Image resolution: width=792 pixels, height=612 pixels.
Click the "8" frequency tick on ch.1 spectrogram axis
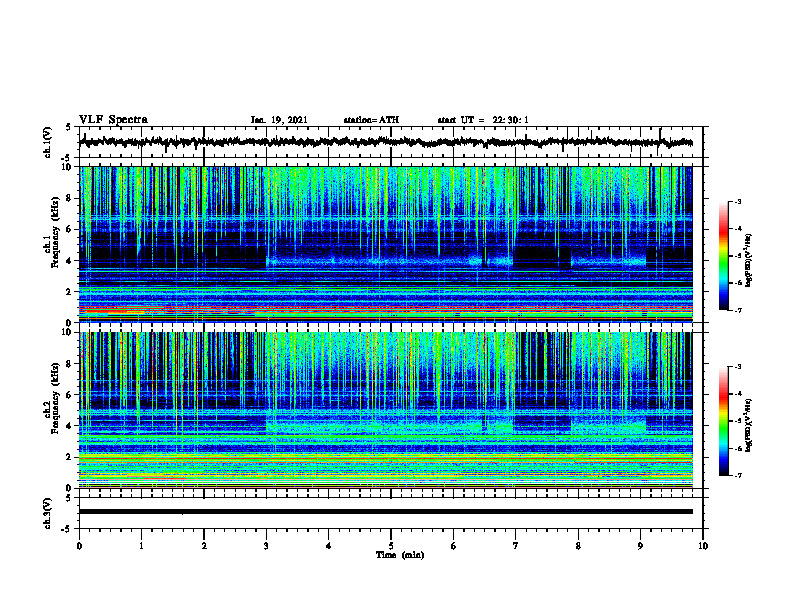pos(70,198)
